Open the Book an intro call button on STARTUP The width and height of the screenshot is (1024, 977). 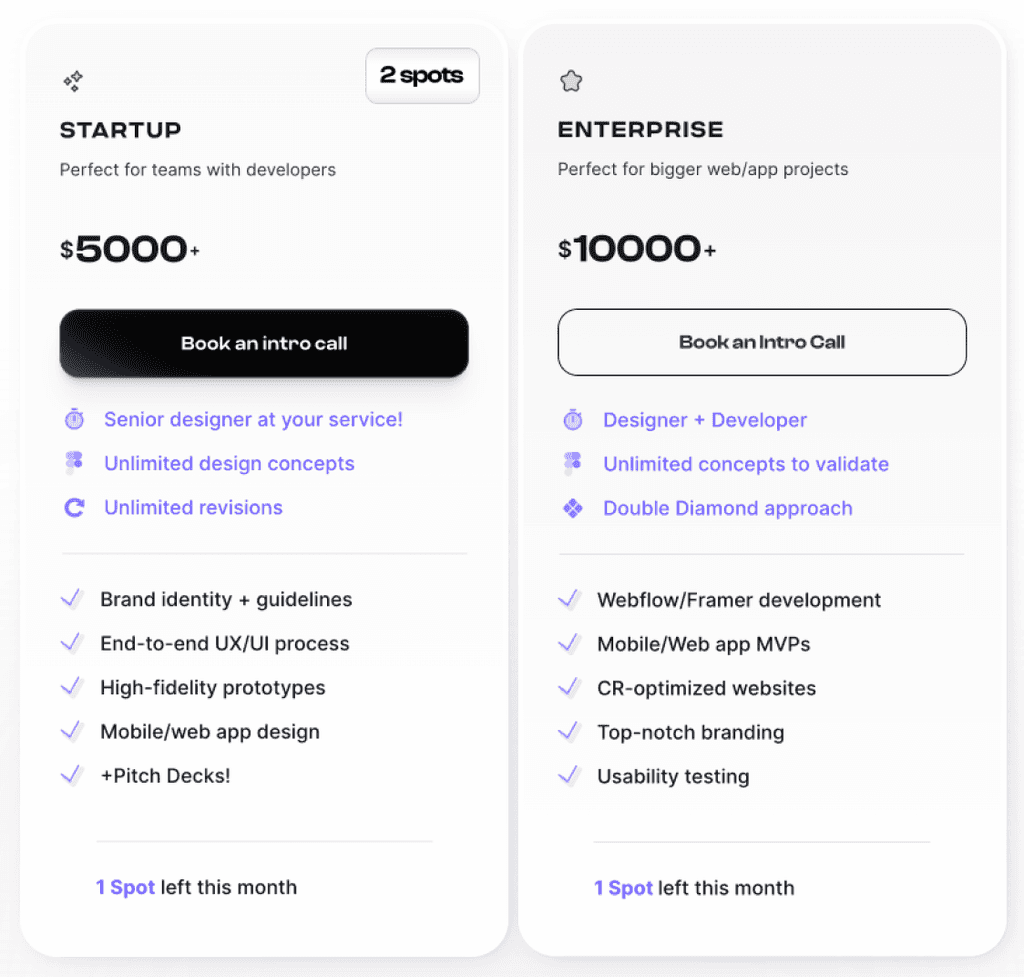click(263, 343)
